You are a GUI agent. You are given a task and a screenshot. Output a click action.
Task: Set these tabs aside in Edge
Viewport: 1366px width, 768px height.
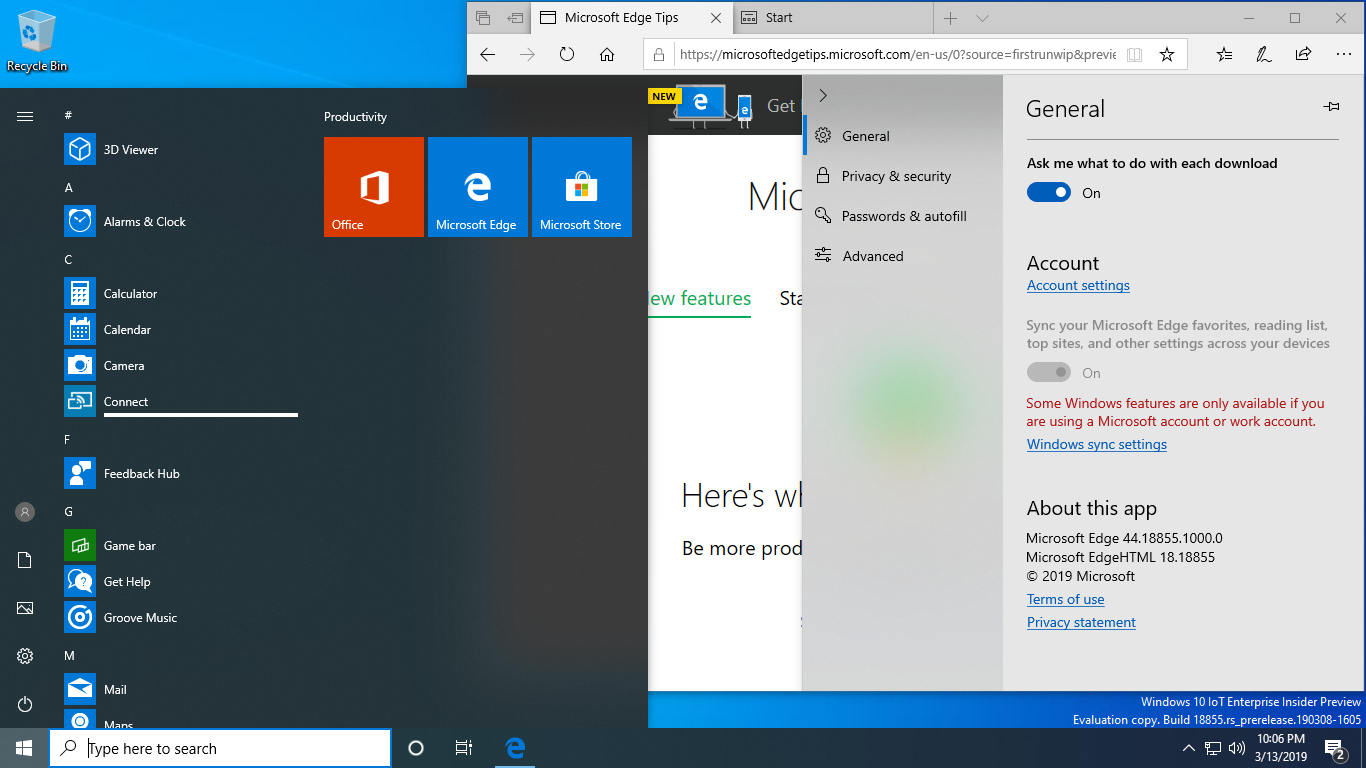pos(515,18)
